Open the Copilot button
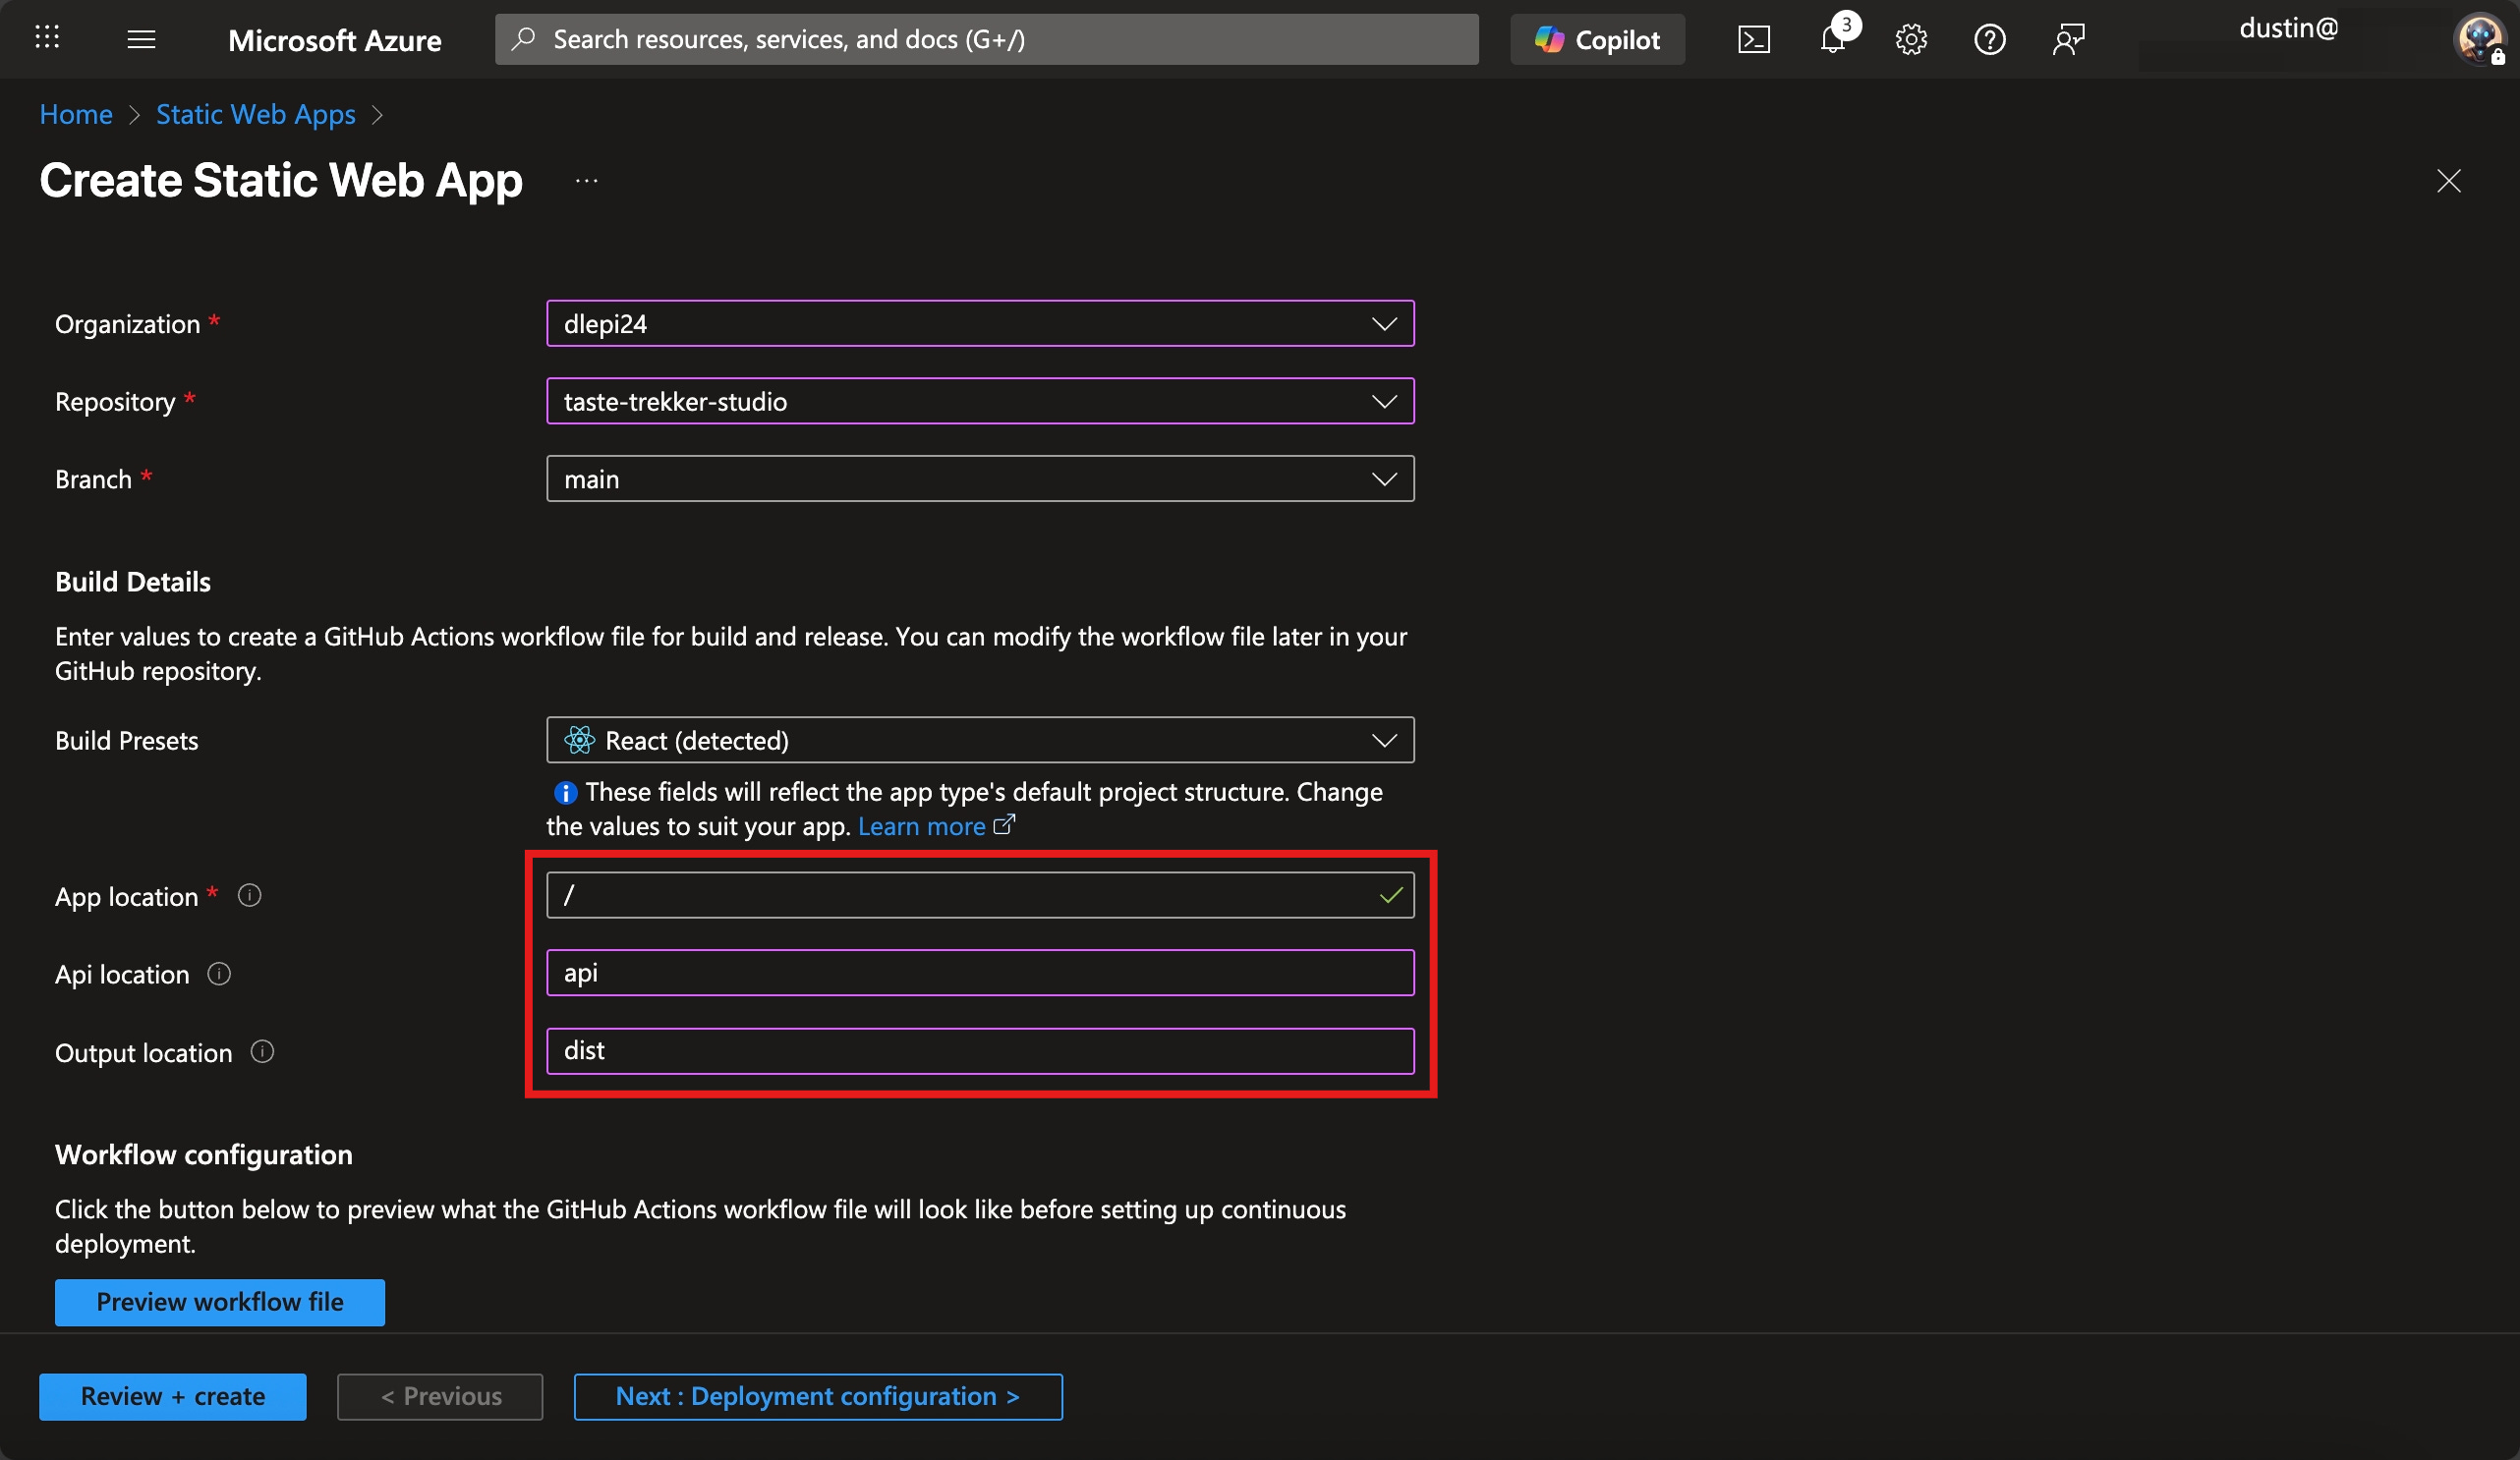This screenshot has width=2520, height=1460. click(1597, 39)
